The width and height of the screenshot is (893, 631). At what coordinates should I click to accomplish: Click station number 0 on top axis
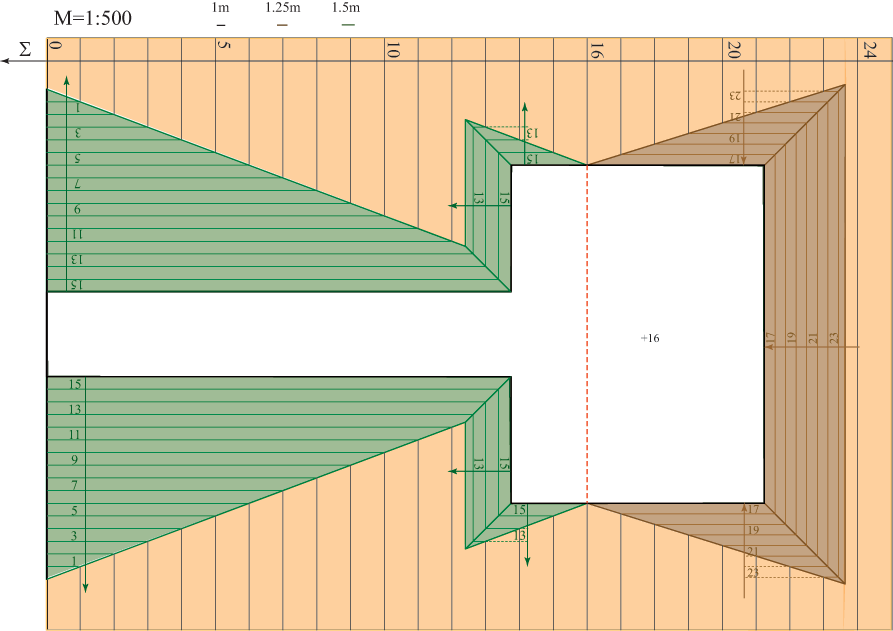[56, 46]
